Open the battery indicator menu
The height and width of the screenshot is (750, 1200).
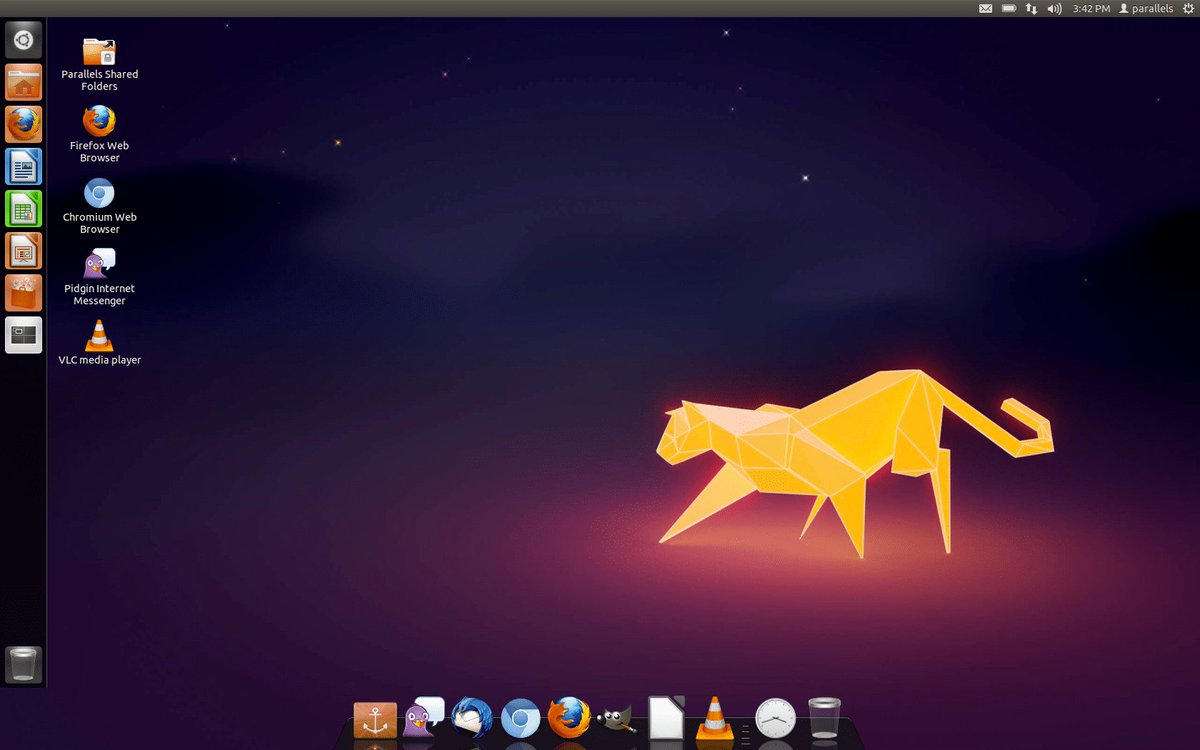coord(1009,8)
